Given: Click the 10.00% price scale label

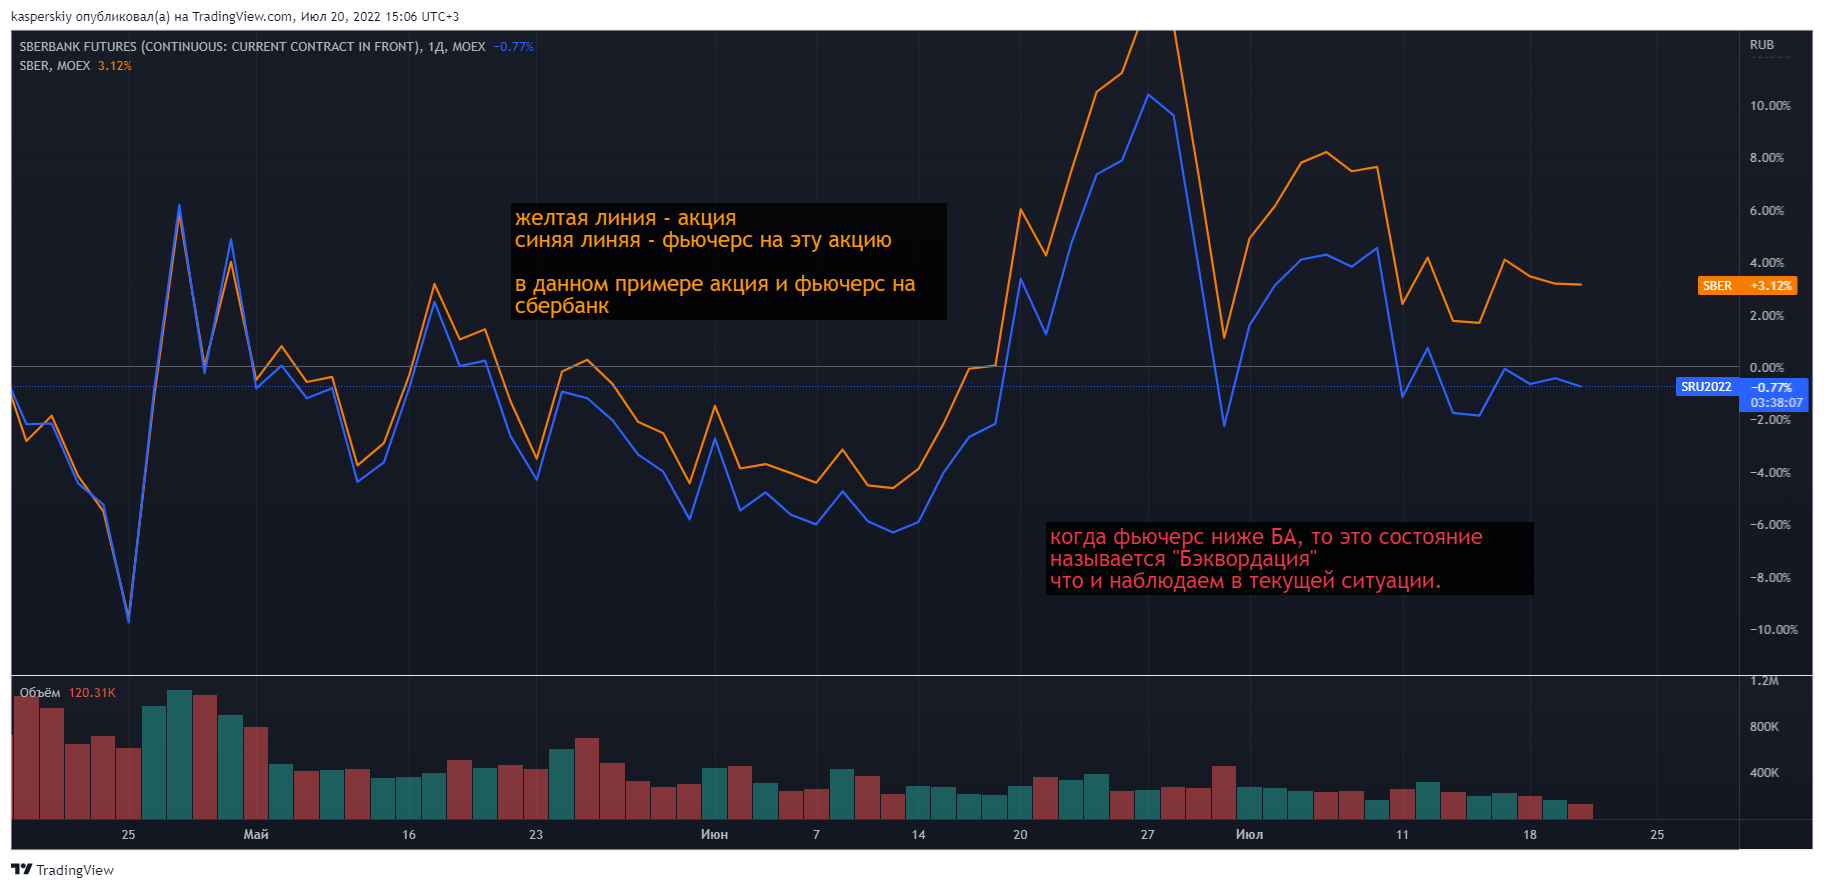Looking at the screenshot, I should tap(1770, 106).
